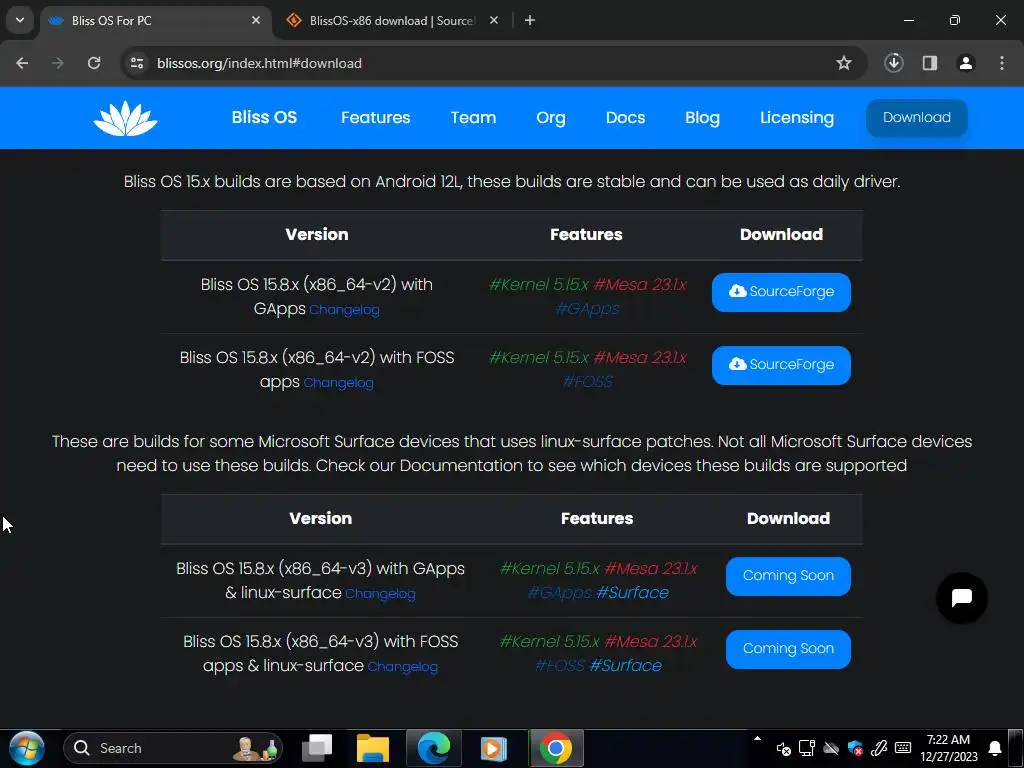Show hidden system tray icons
This screenshot has height=768, width=1024.
758,739
